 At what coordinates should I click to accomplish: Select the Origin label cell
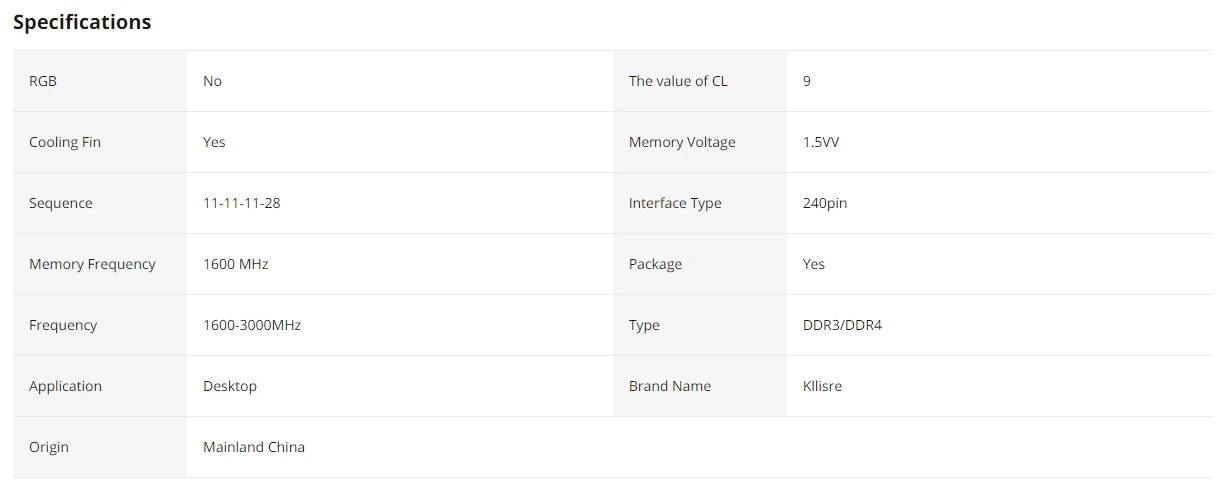coord(100,447)
